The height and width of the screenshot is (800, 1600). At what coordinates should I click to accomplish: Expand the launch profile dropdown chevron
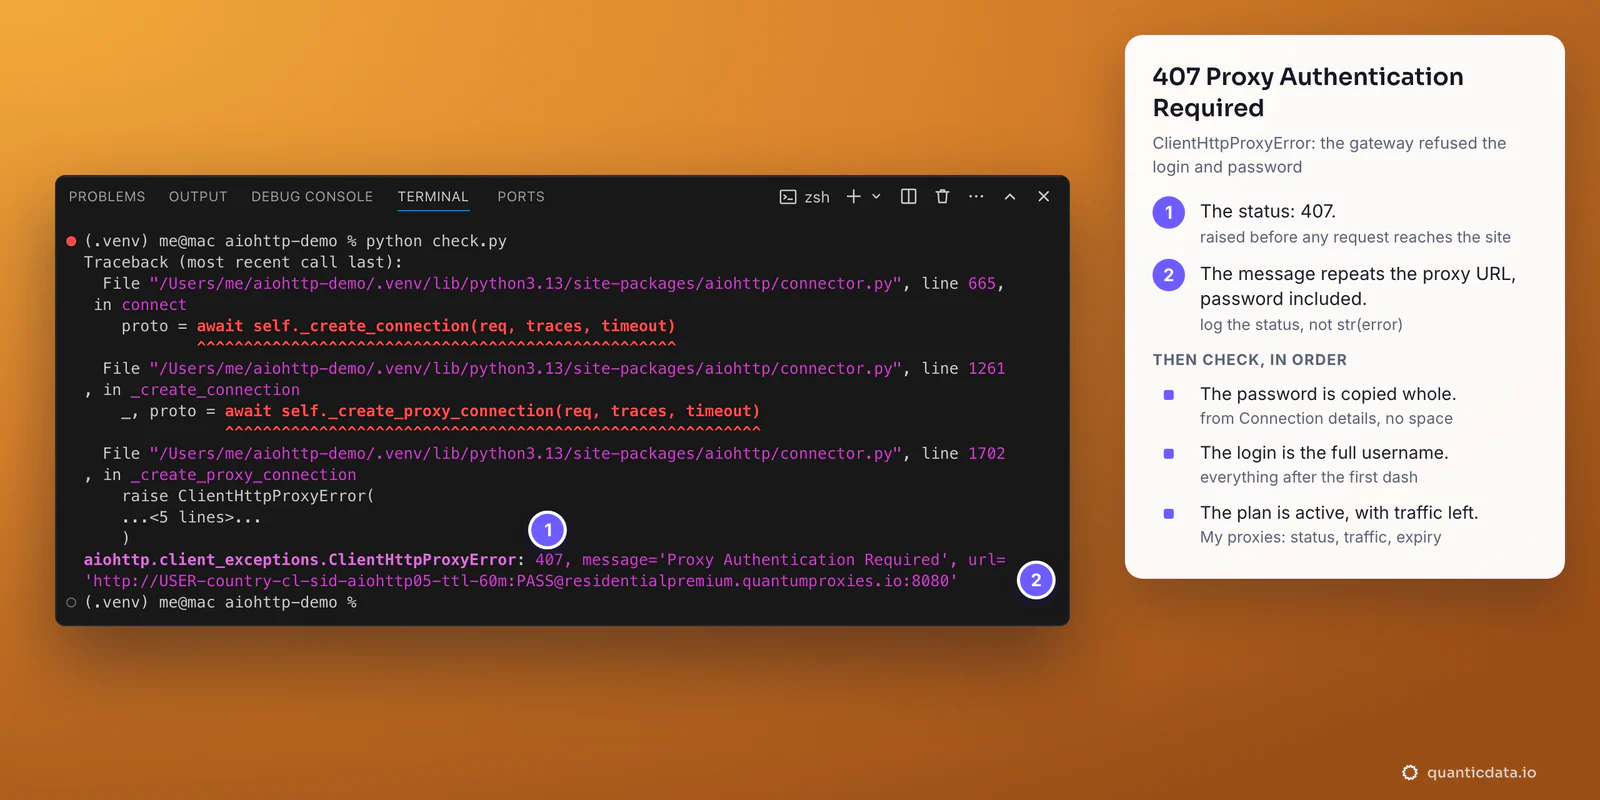[876, 197]
